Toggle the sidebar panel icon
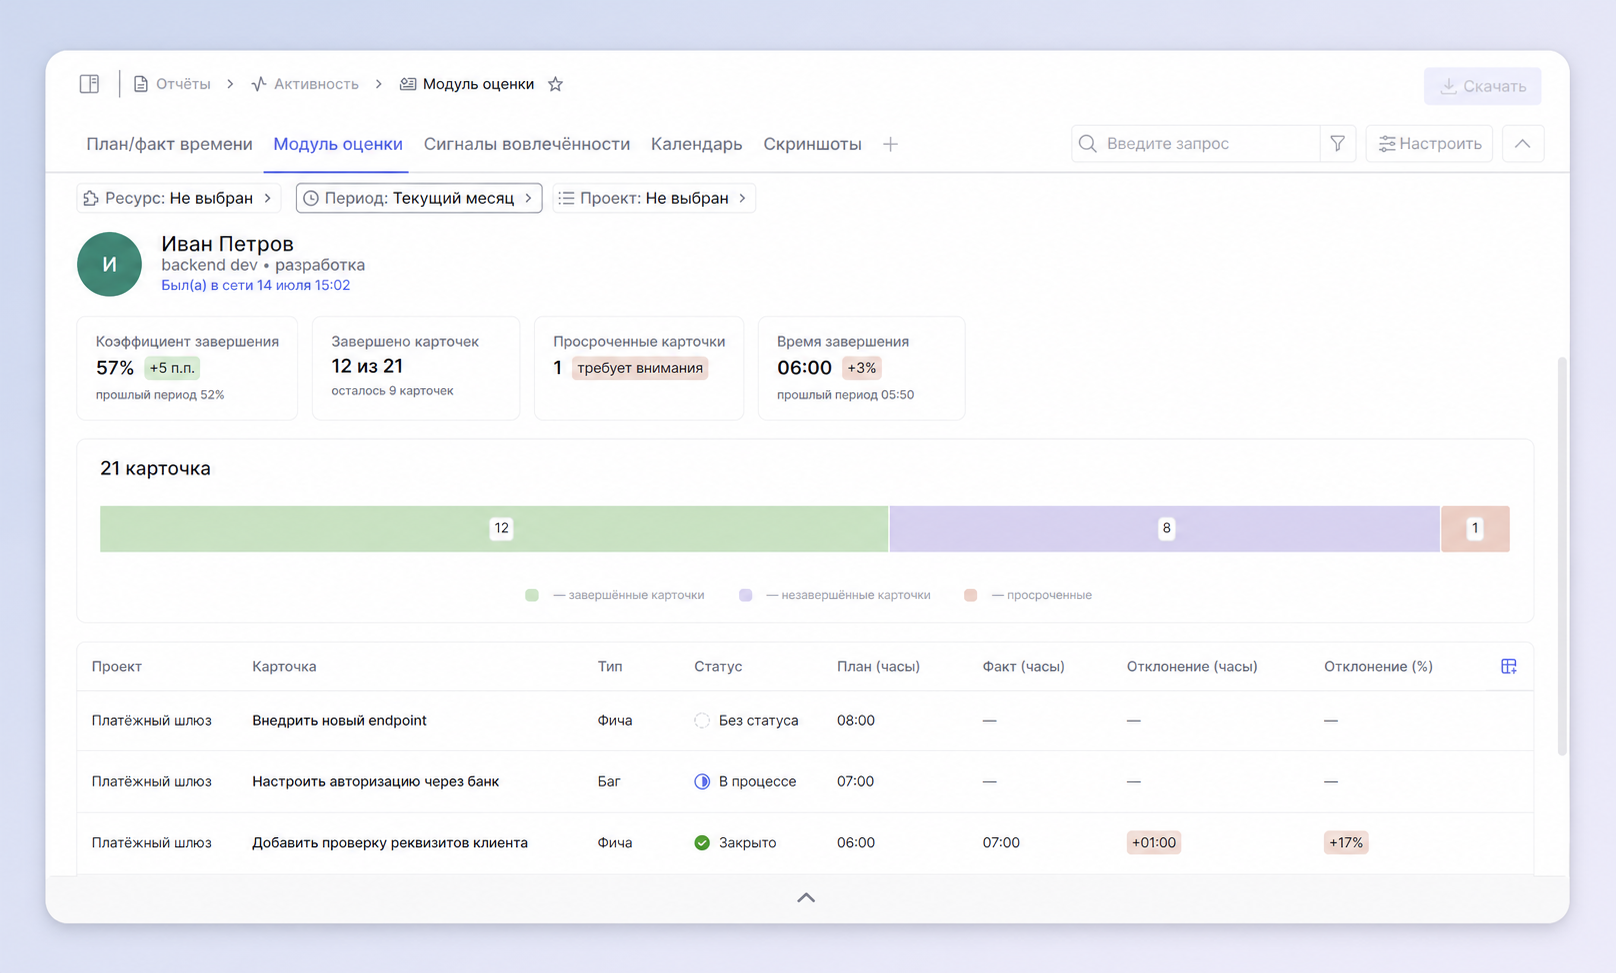 tap(90, 84)
